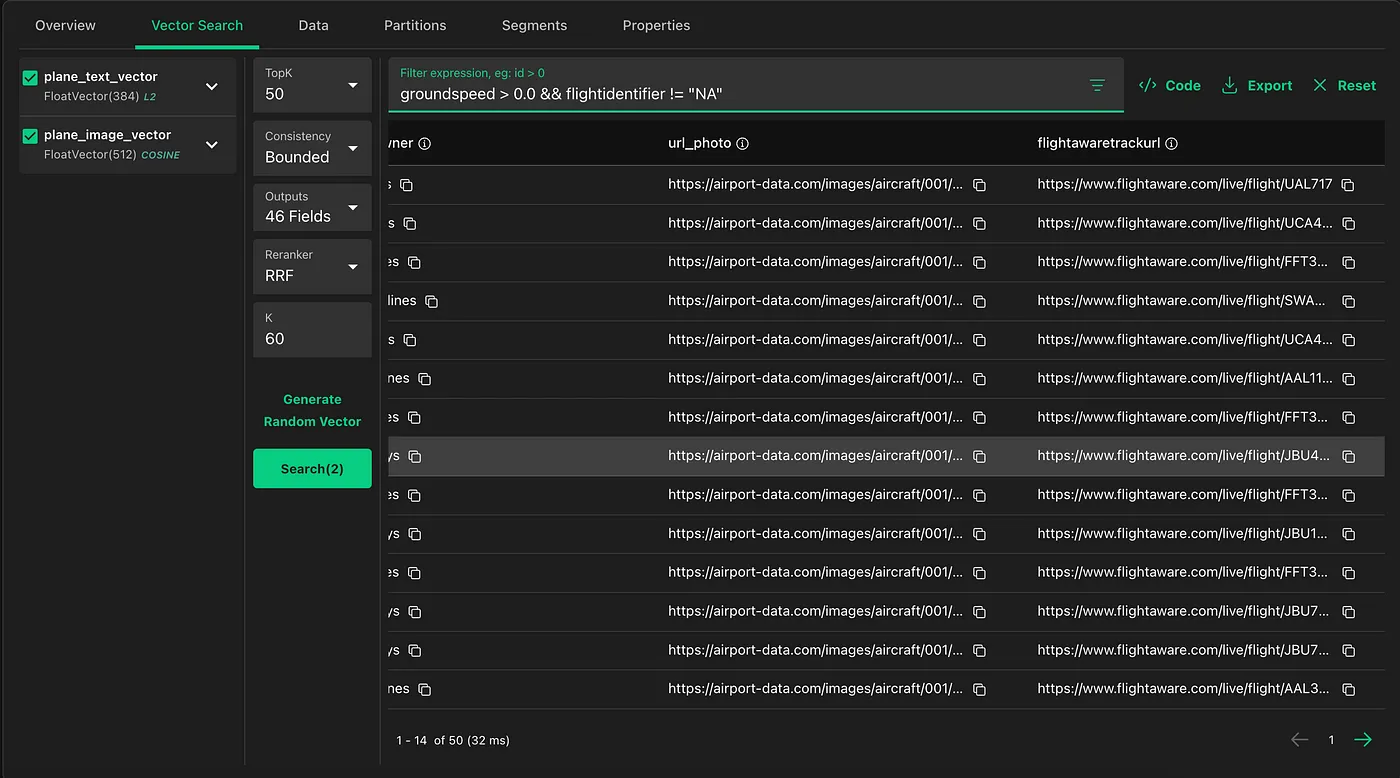Click Generate Random Vector link
The height and width of the screenshot is (778, 1400).
[x=312, y=410]
